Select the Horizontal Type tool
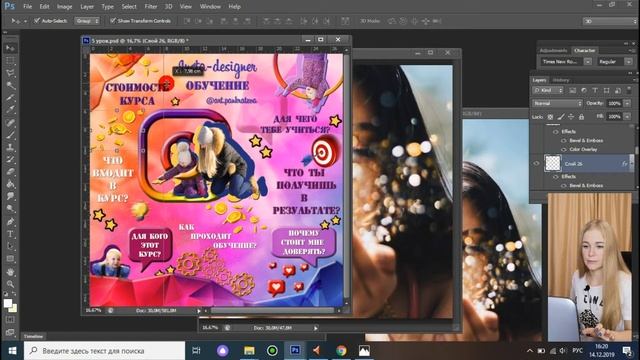 point(10,234)
